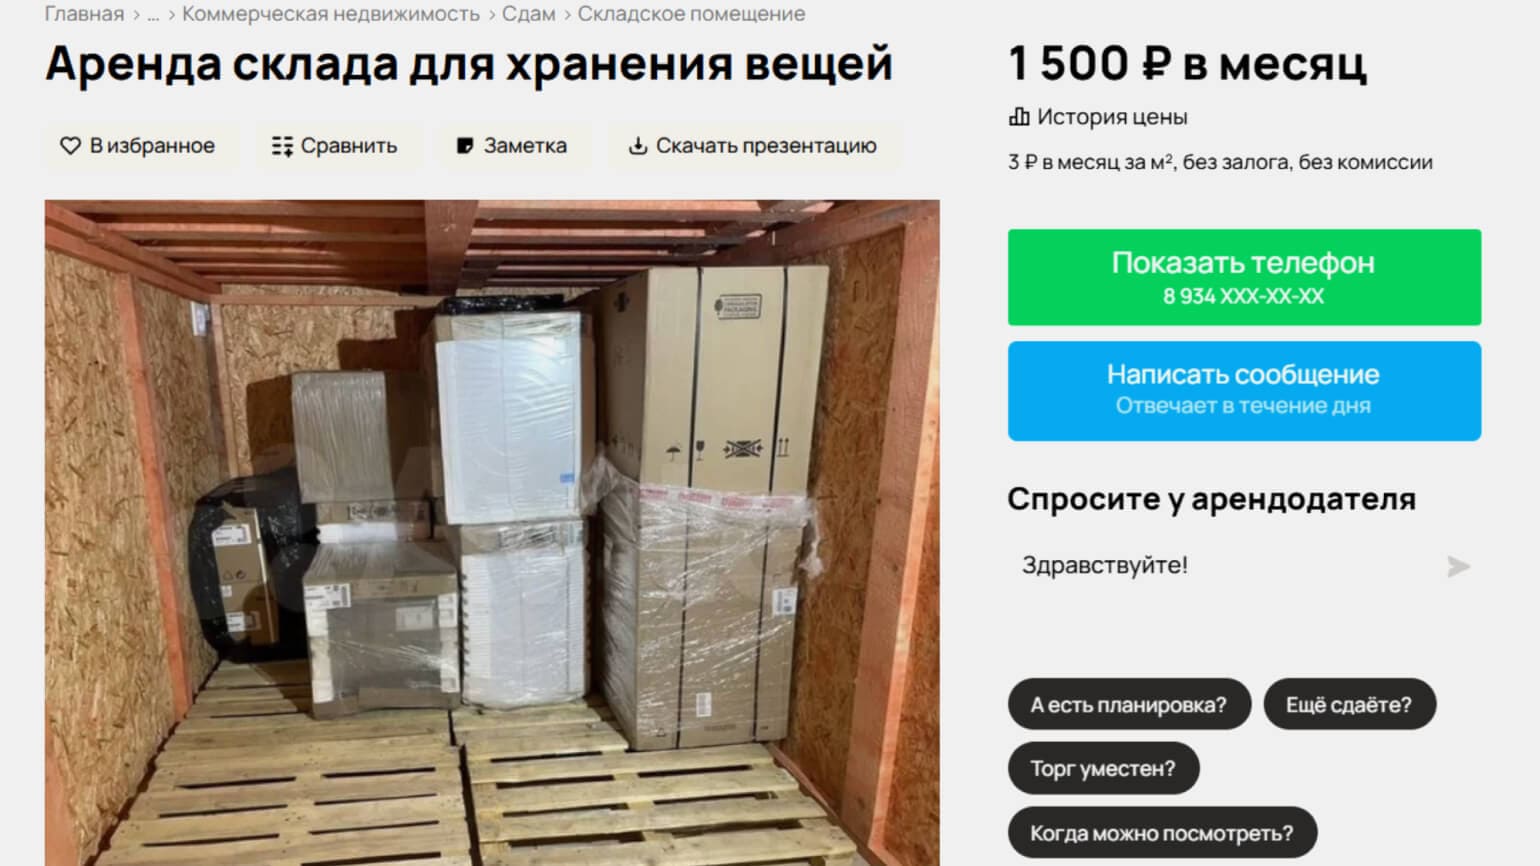Viewport: 1540px width, 866px height.
Task: Click the green 'Показать телефон' button
Action: 1244,277
